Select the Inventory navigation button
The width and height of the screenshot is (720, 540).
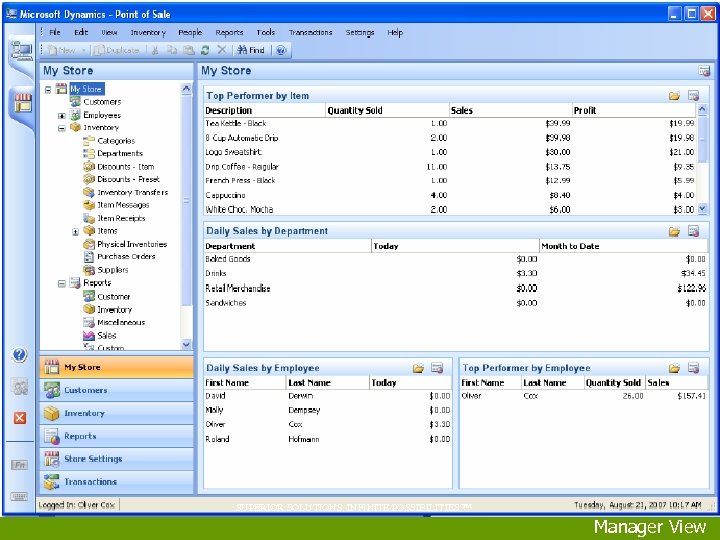click(117, 413)
